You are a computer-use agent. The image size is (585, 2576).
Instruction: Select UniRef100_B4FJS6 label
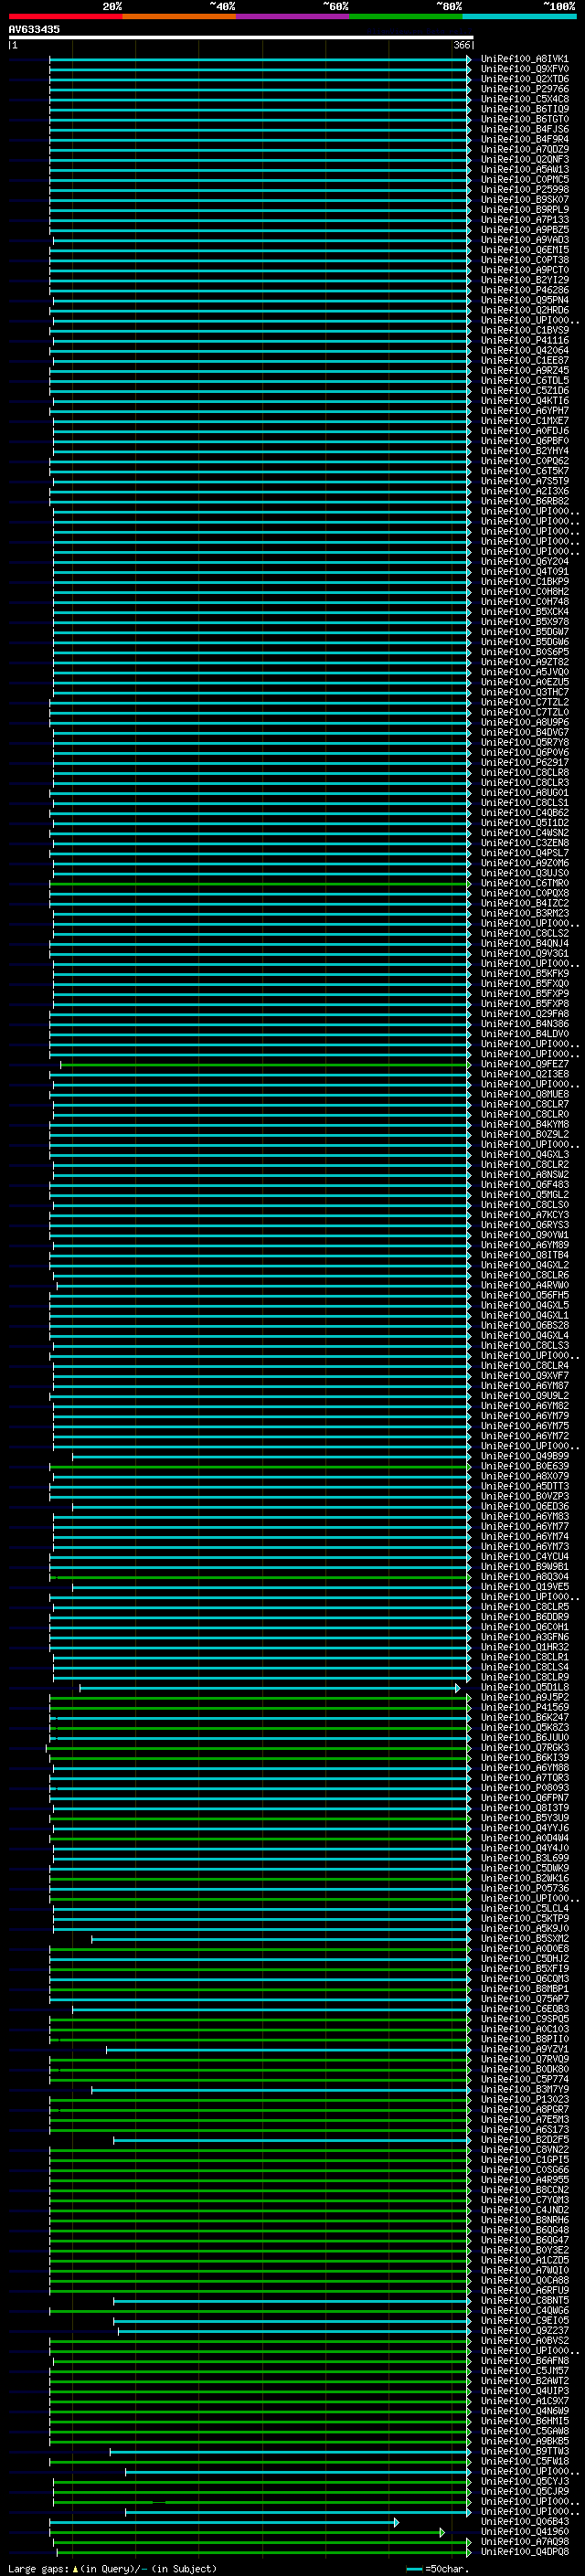coord(524,129)
